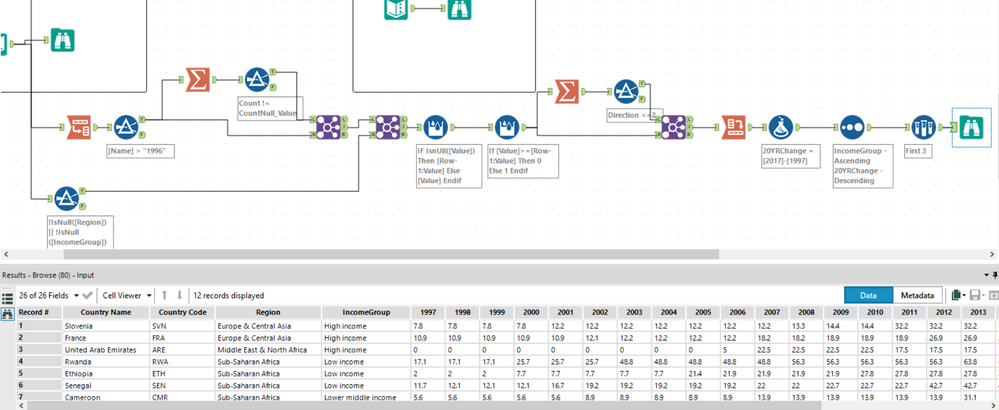The image size is (999, 410).
Task: Click the 2013 column header
Action: point(979,313)
